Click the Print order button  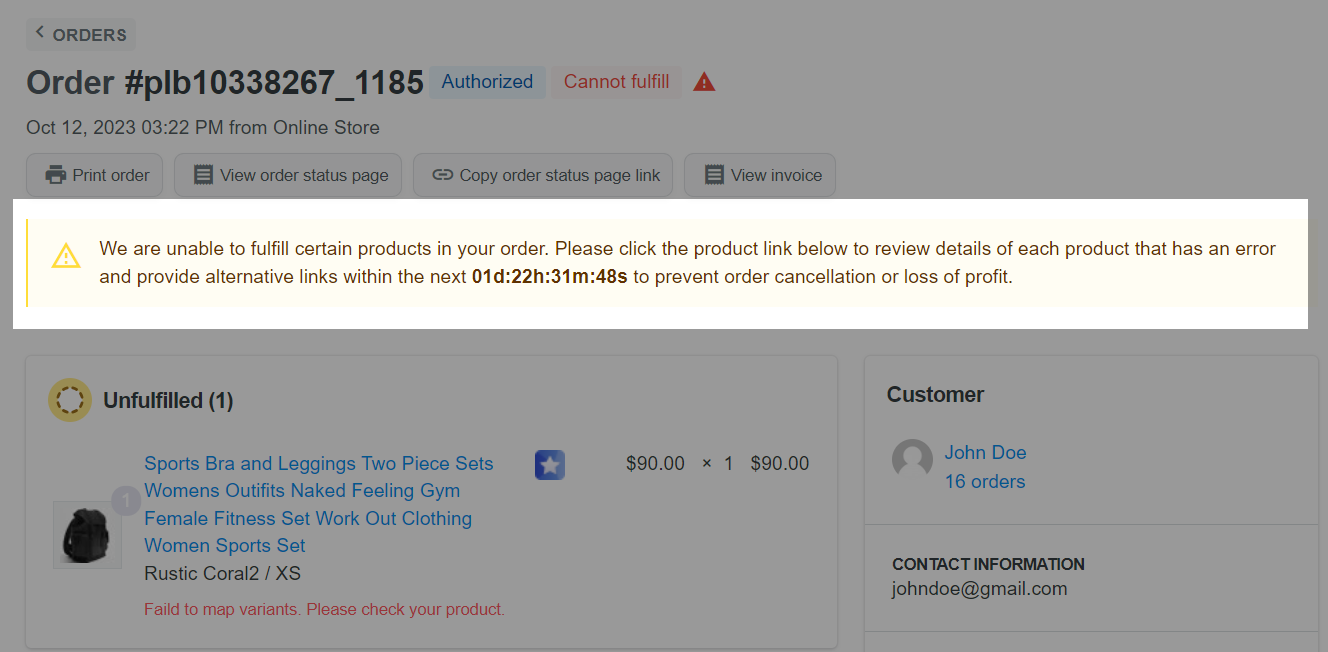[97, 175]
